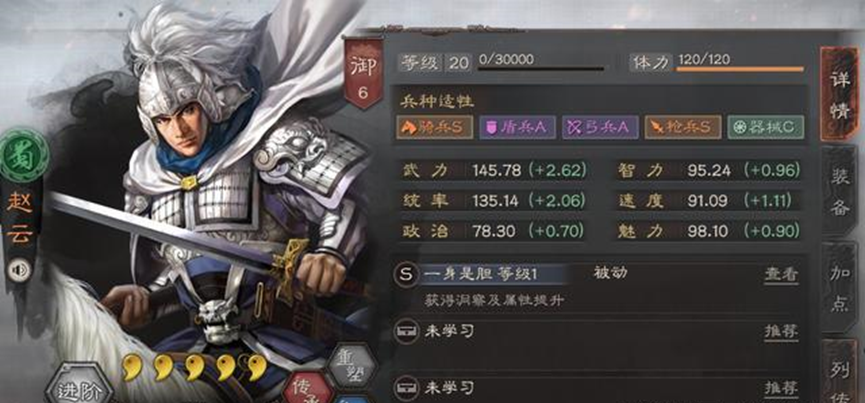The height and width of the screenshot is (403, 865).
Task: Switch to the 装备 equipment tab
Action: [x=840, y=190]
